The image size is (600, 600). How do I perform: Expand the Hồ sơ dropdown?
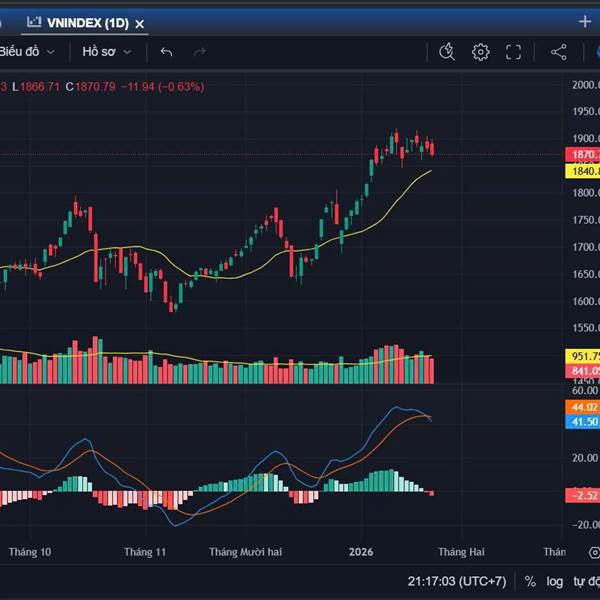[109, 52]
